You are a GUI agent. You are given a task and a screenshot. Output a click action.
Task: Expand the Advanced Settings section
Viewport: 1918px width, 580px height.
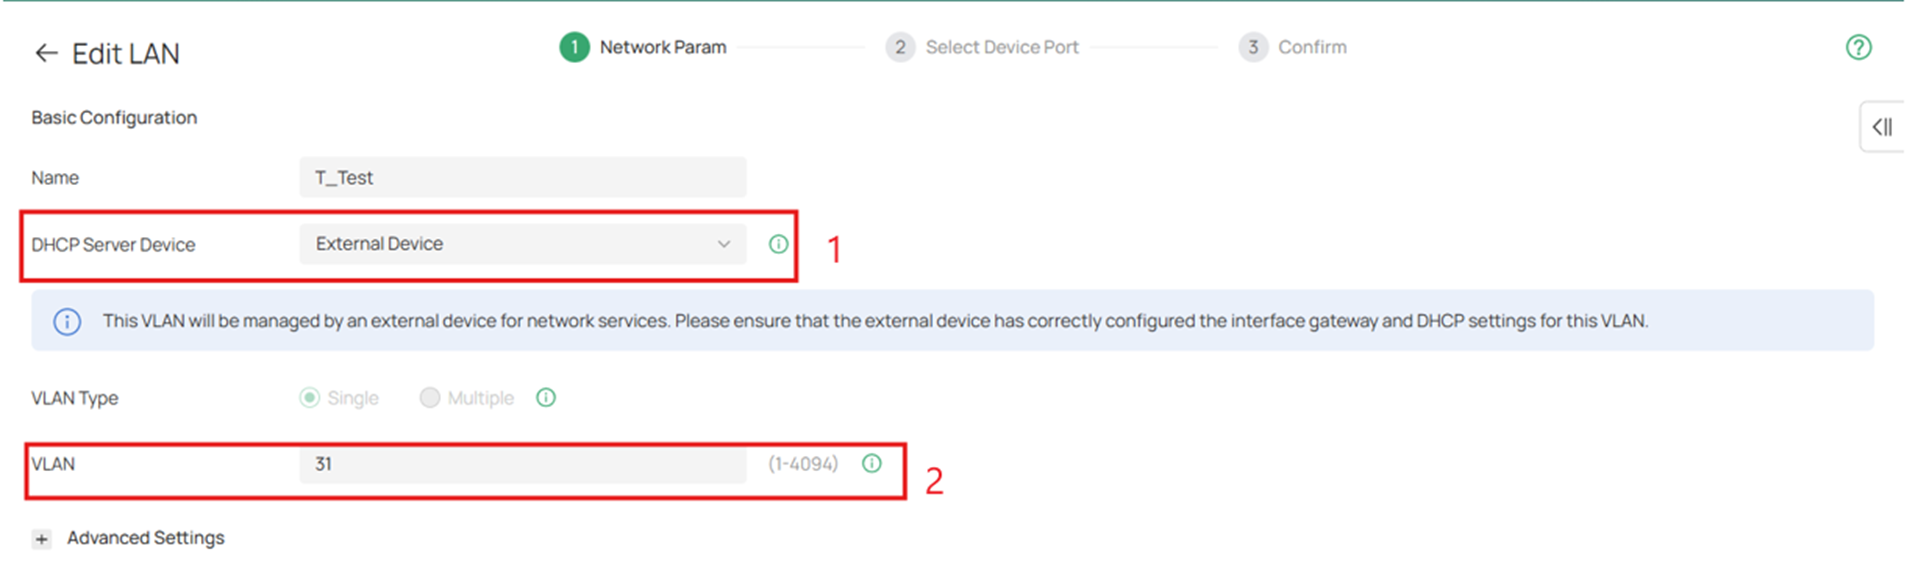[x=41, y=538]
